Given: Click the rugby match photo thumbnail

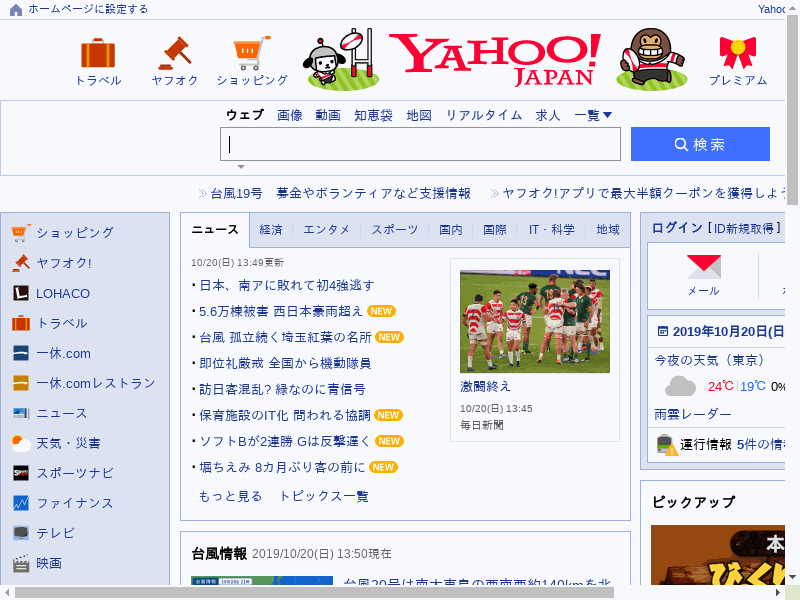Looking at the screenshot, I should pyautogui.click(x=535, y=321).
